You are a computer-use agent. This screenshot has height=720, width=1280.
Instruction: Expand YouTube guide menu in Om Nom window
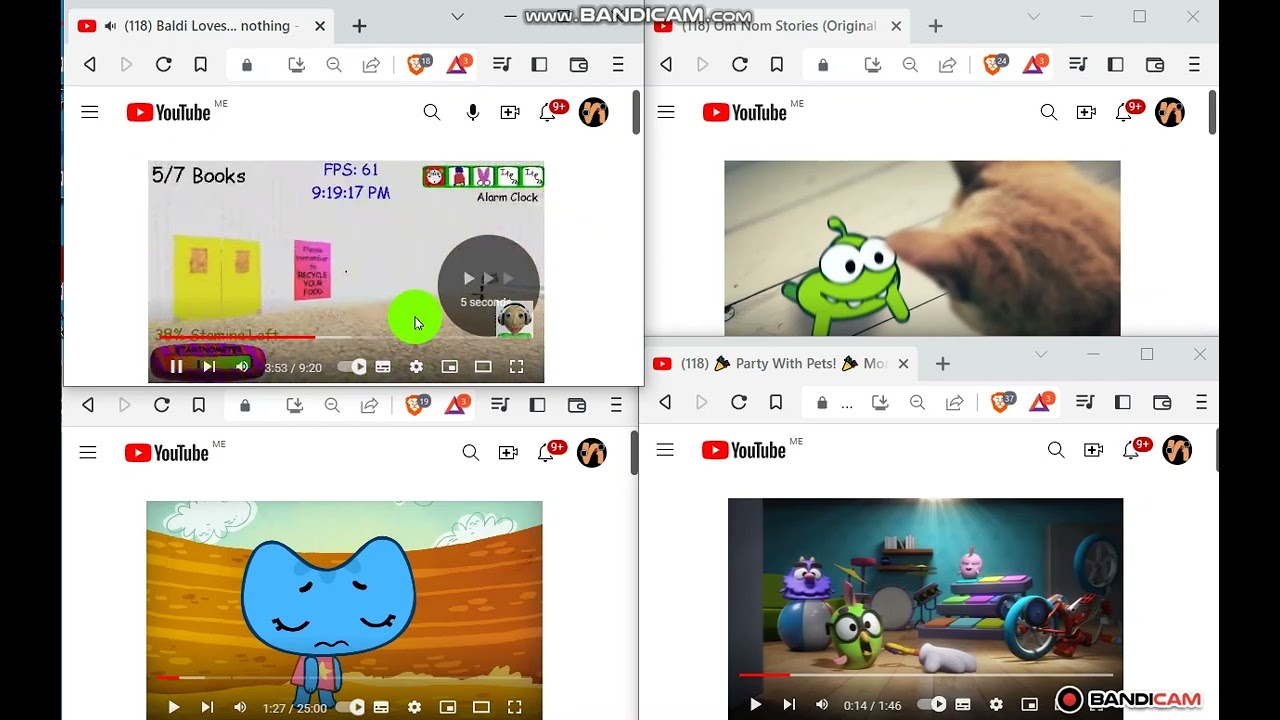(x=666, y=112)
